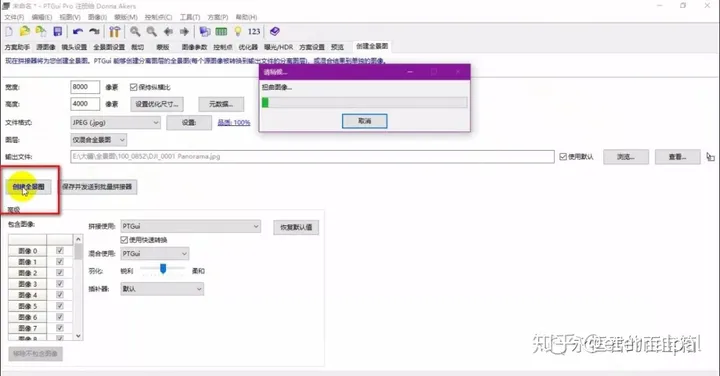The image size is (720, 376).
Task: Open the 工具(T) menu
Action: point(190,17)
